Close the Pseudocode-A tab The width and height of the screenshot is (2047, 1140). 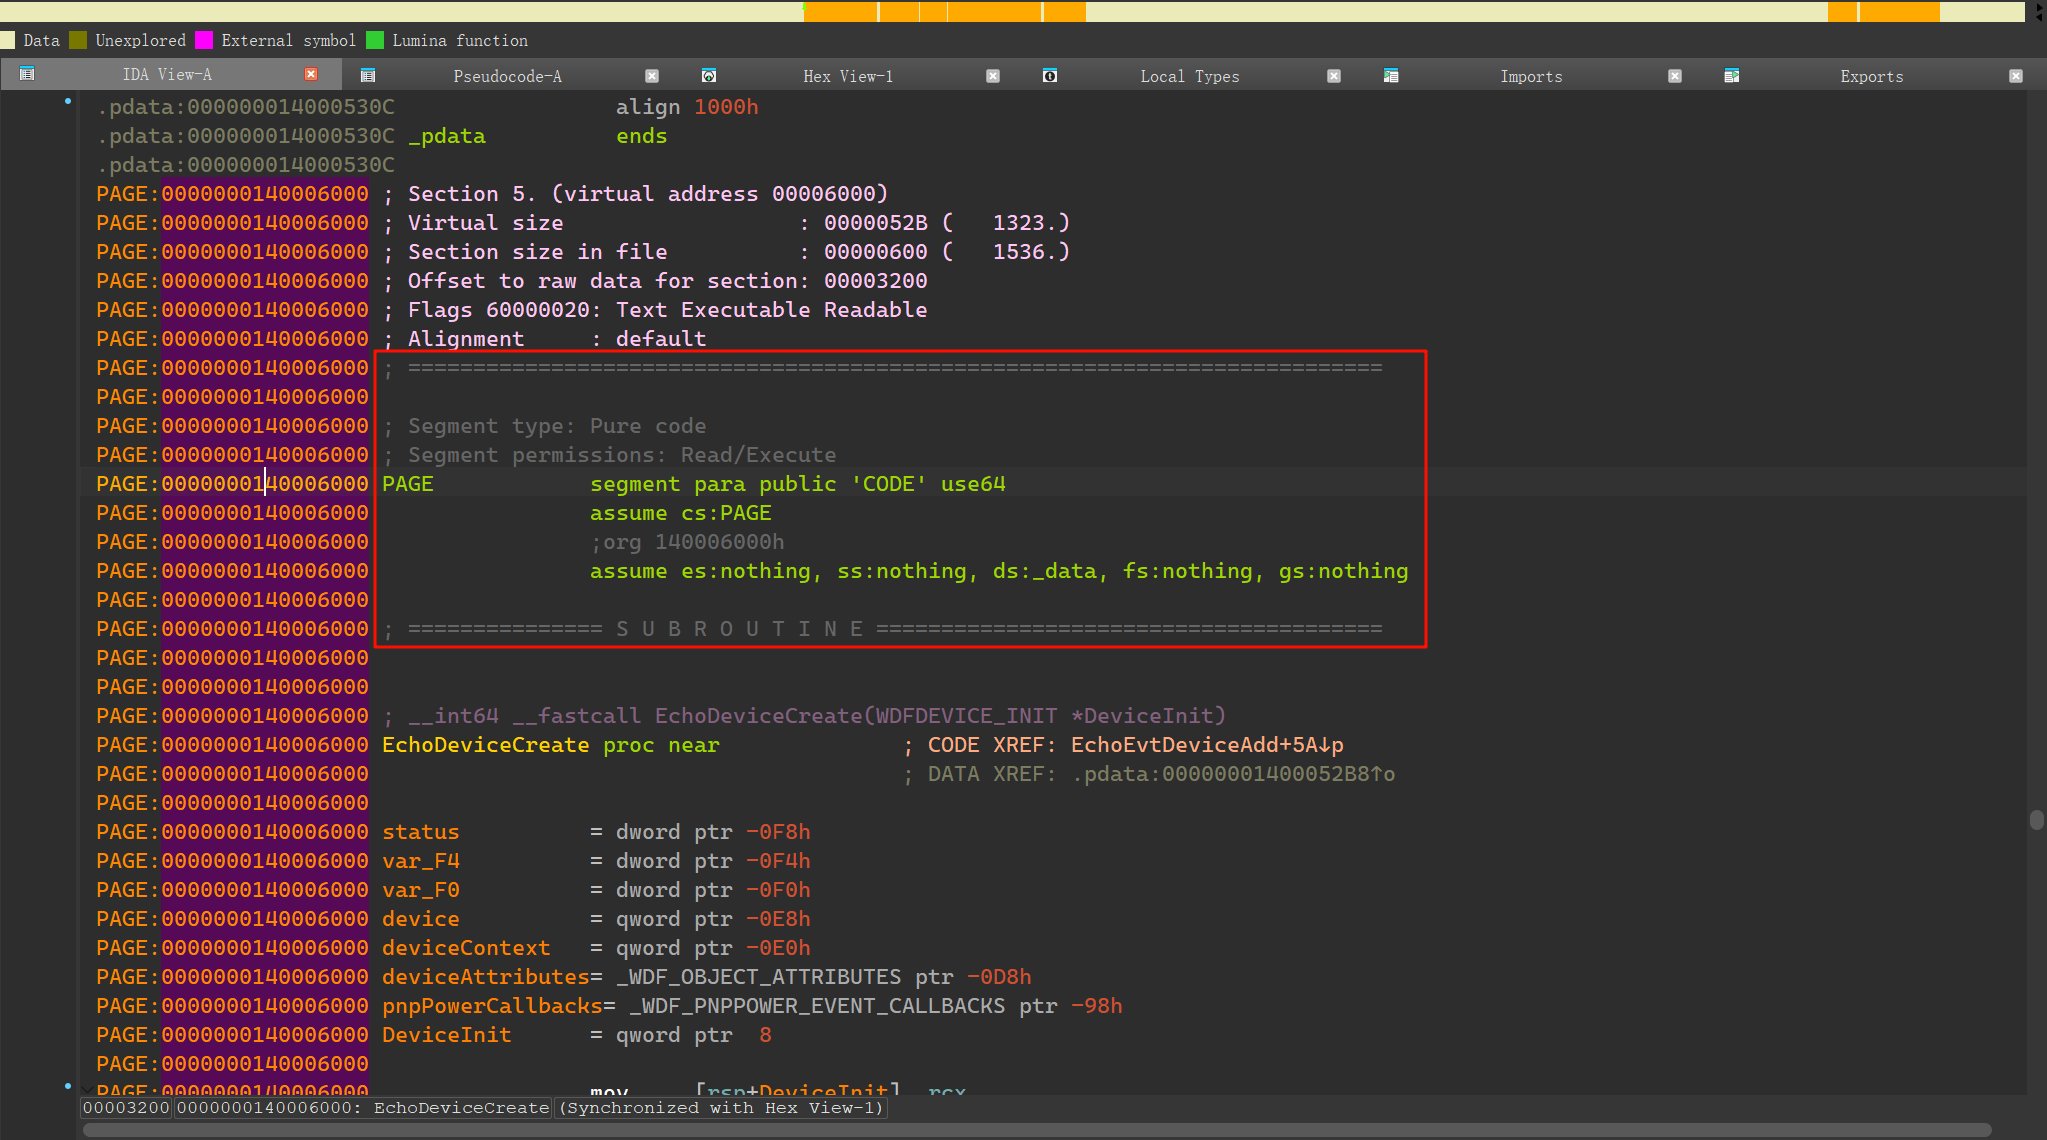(652, 76)
